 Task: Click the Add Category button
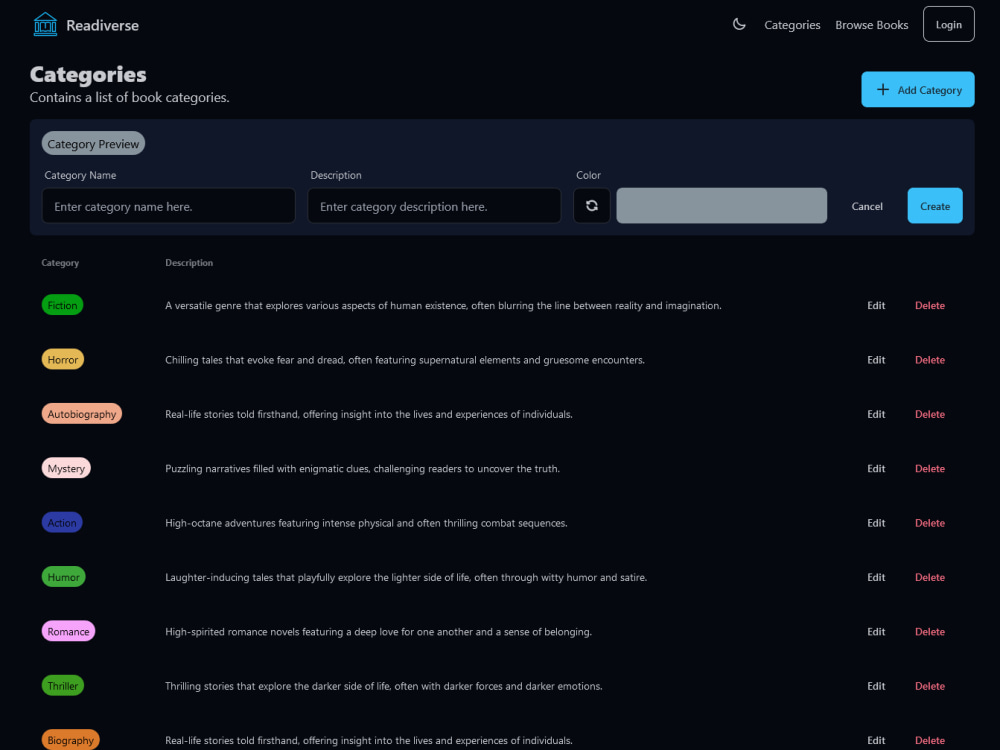pyautogui.click(x=918, y=89)
